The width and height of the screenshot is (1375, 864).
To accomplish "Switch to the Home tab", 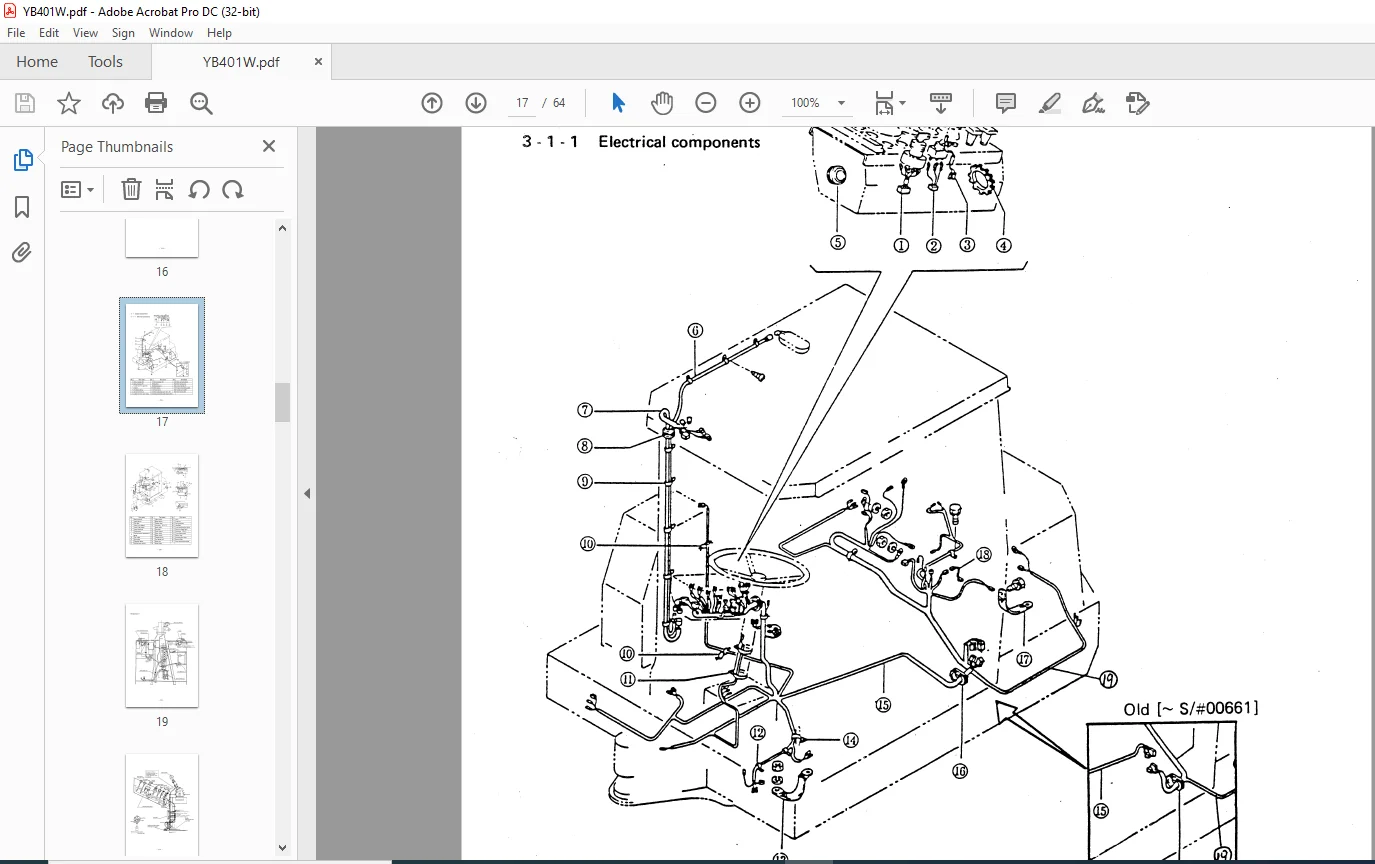I will pyautogui.click(x=37, y=62).
